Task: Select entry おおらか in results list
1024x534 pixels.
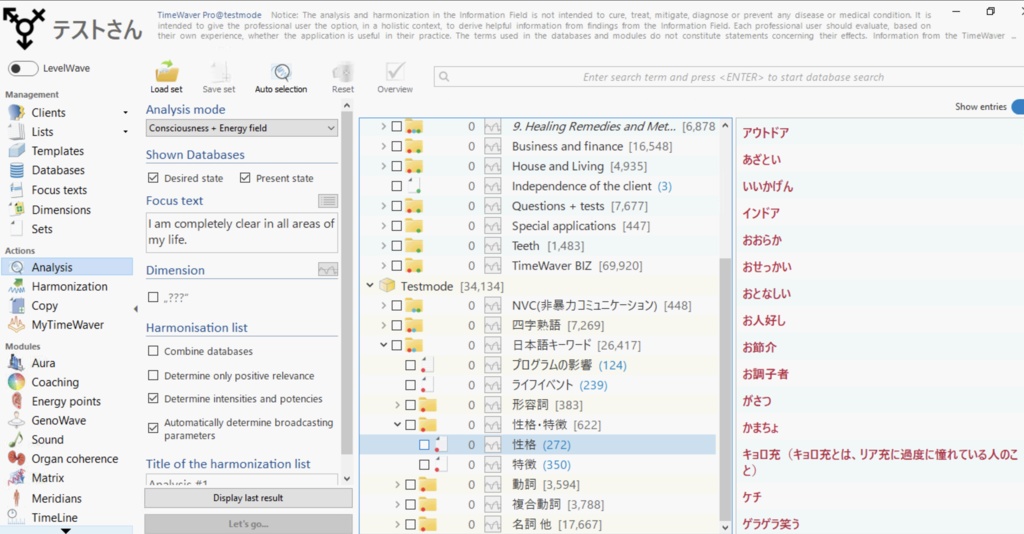Action: [x=761, y=240]
